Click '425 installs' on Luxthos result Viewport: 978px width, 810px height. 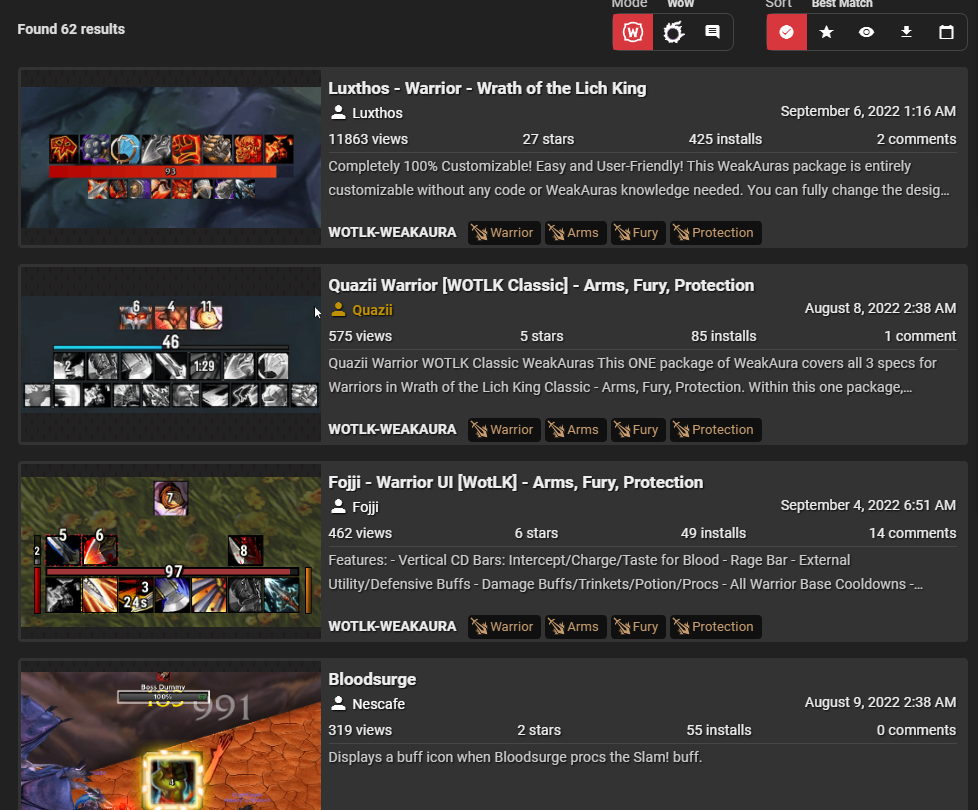tap(725, 139)
